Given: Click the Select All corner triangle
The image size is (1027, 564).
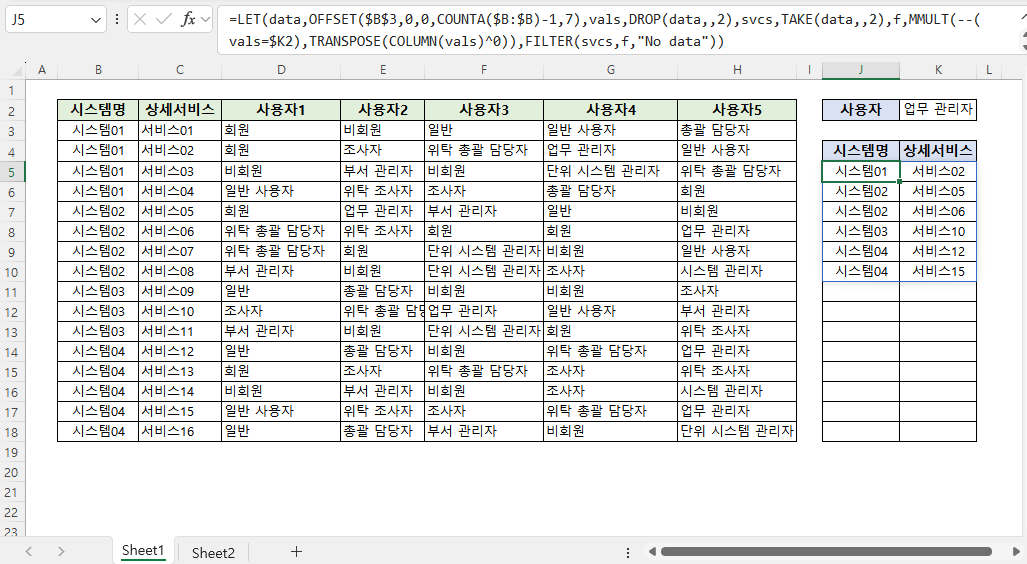Looking at the screenshot, I should 14,69.
